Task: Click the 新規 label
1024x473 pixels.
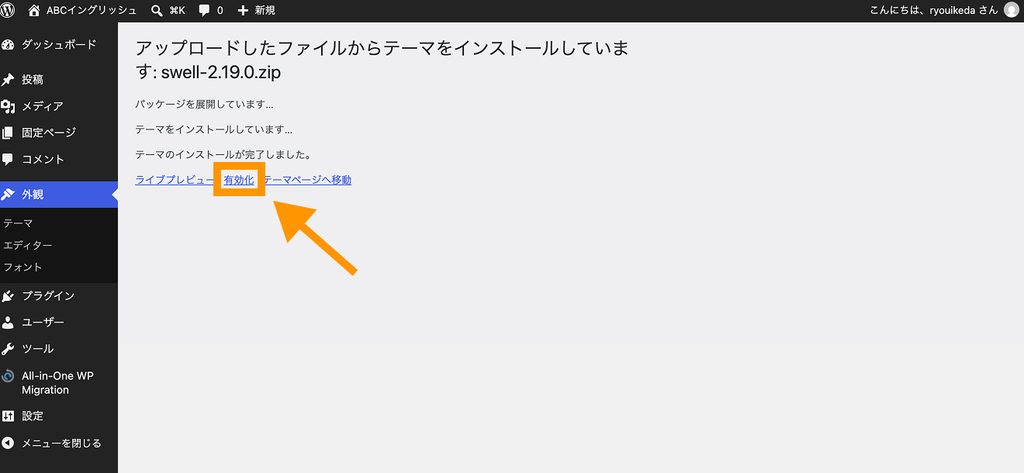Action: (265, 11)
